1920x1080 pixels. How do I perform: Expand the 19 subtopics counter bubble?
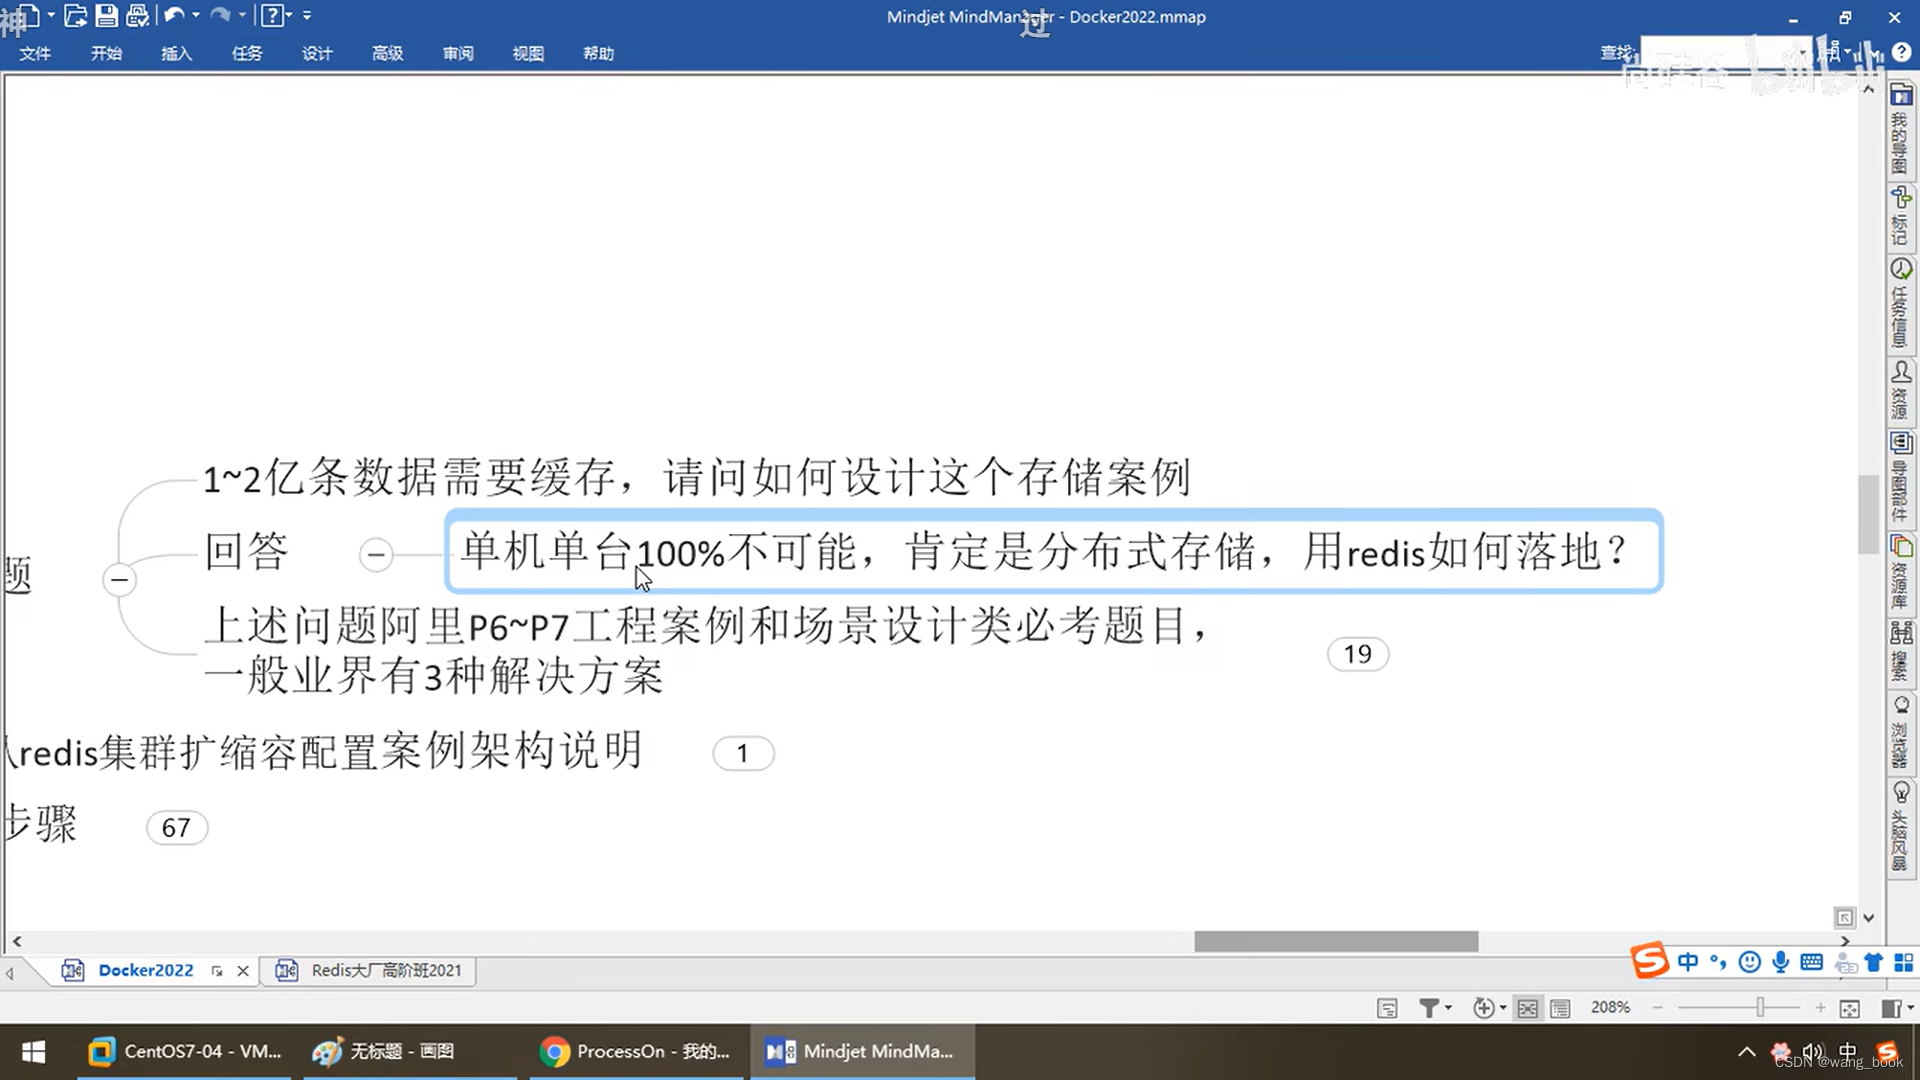[x=1357, y=654]
